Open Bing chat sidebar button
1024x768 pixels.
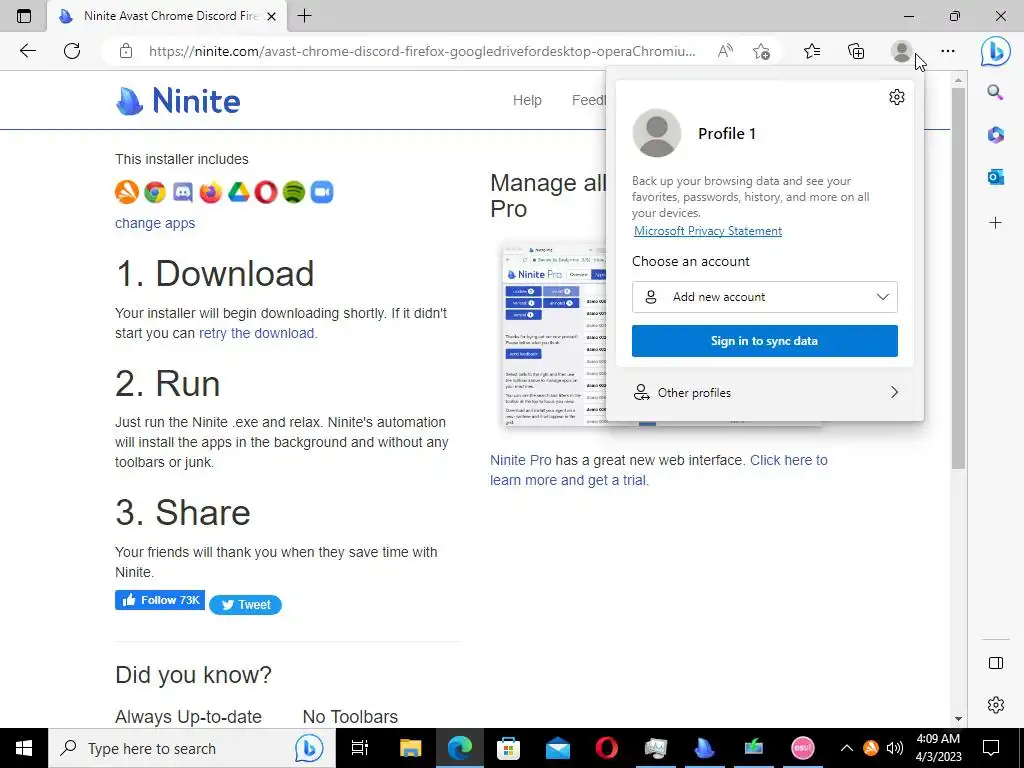(995, 51)
